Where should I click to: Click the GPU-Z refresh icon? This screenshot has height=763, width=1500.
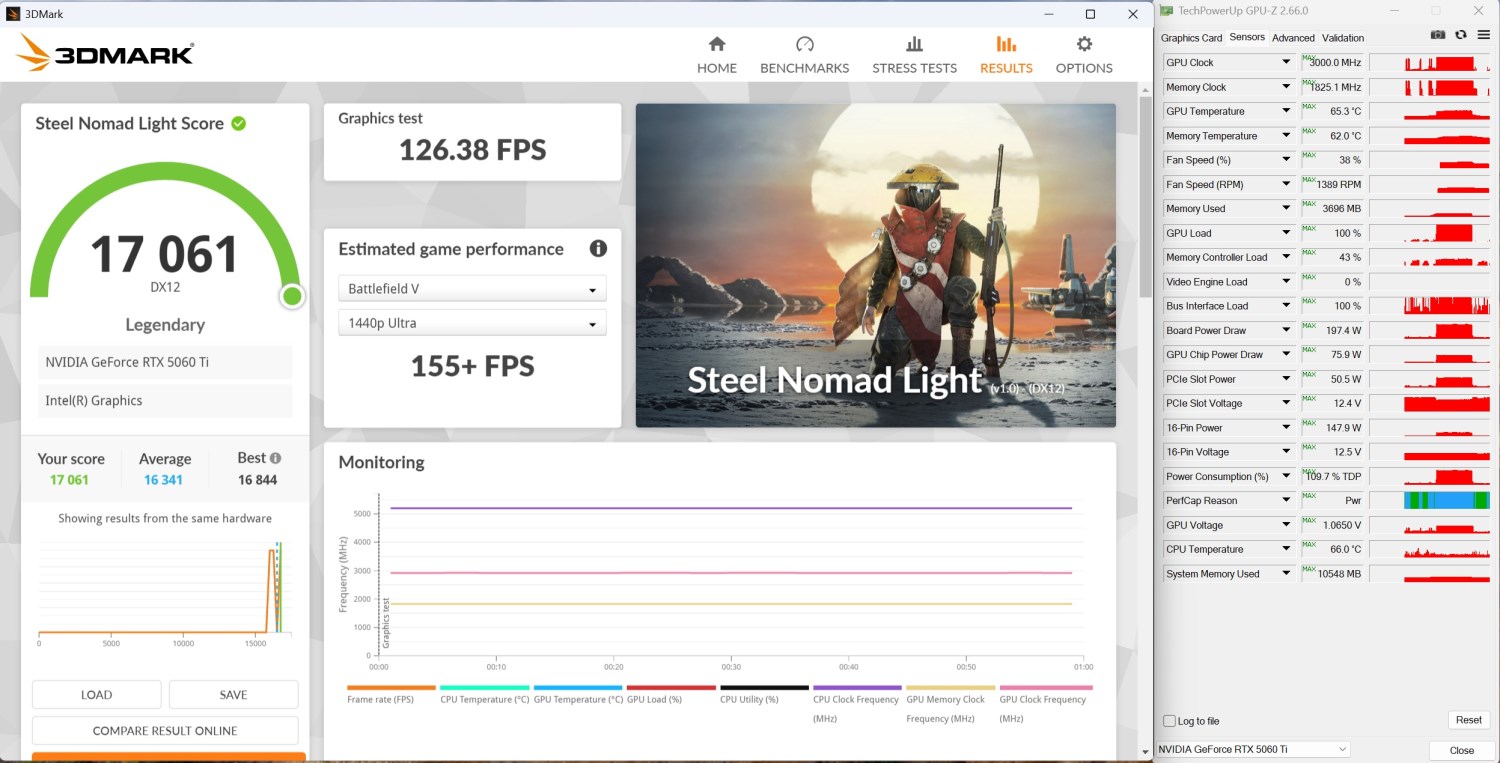point(1460,35)
